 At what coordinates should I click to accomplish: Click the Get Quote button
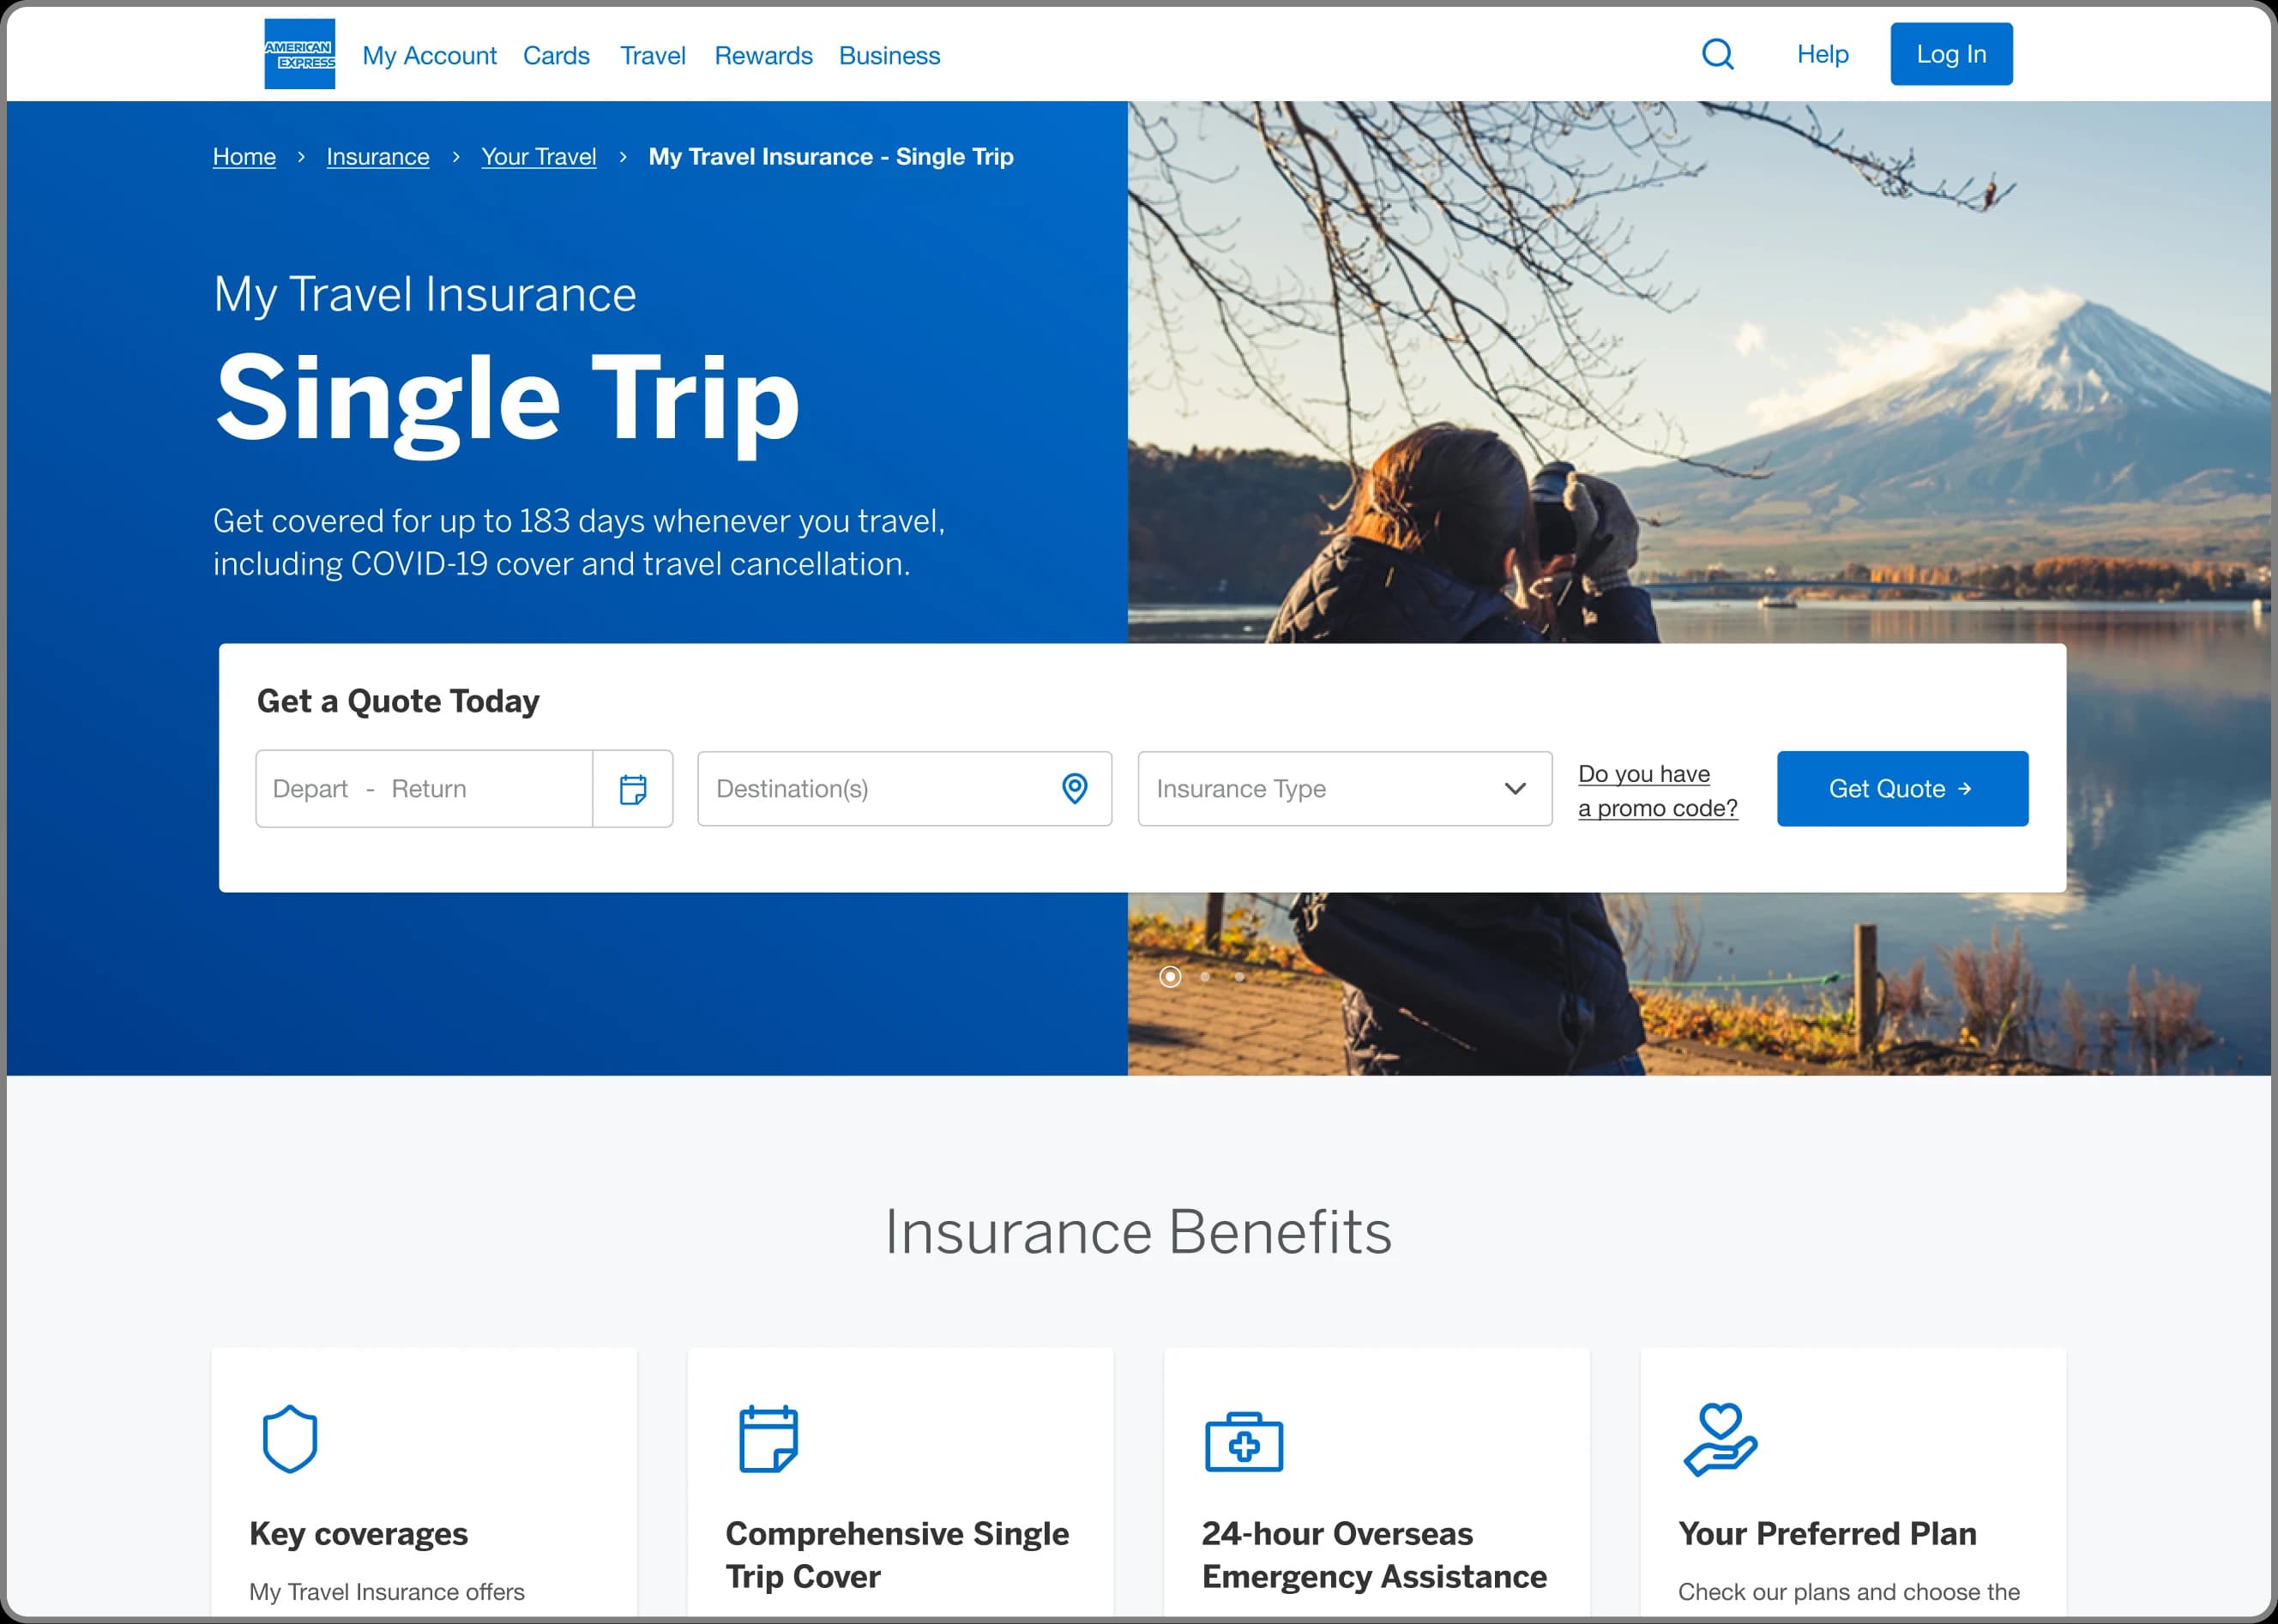pos(1902,789)
